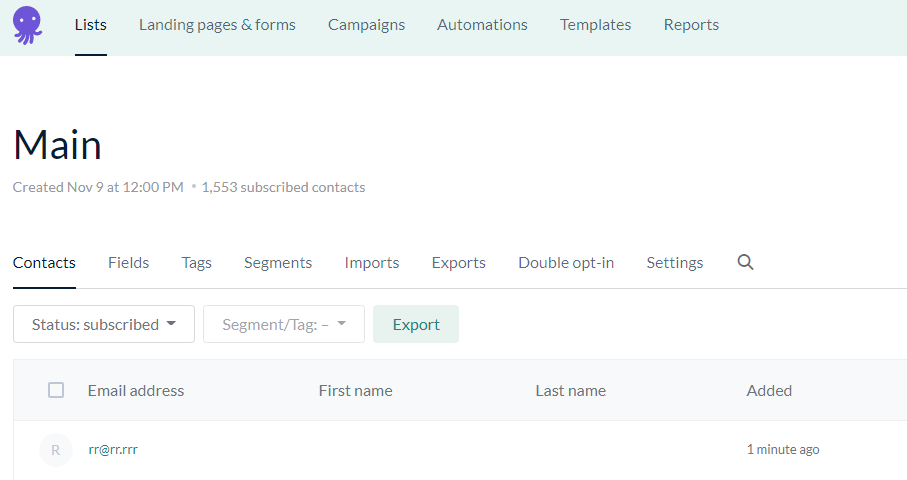Screen dimensions: 907x480
Task: Go to Landing pages & forms
Action: (x=217, y=25)
